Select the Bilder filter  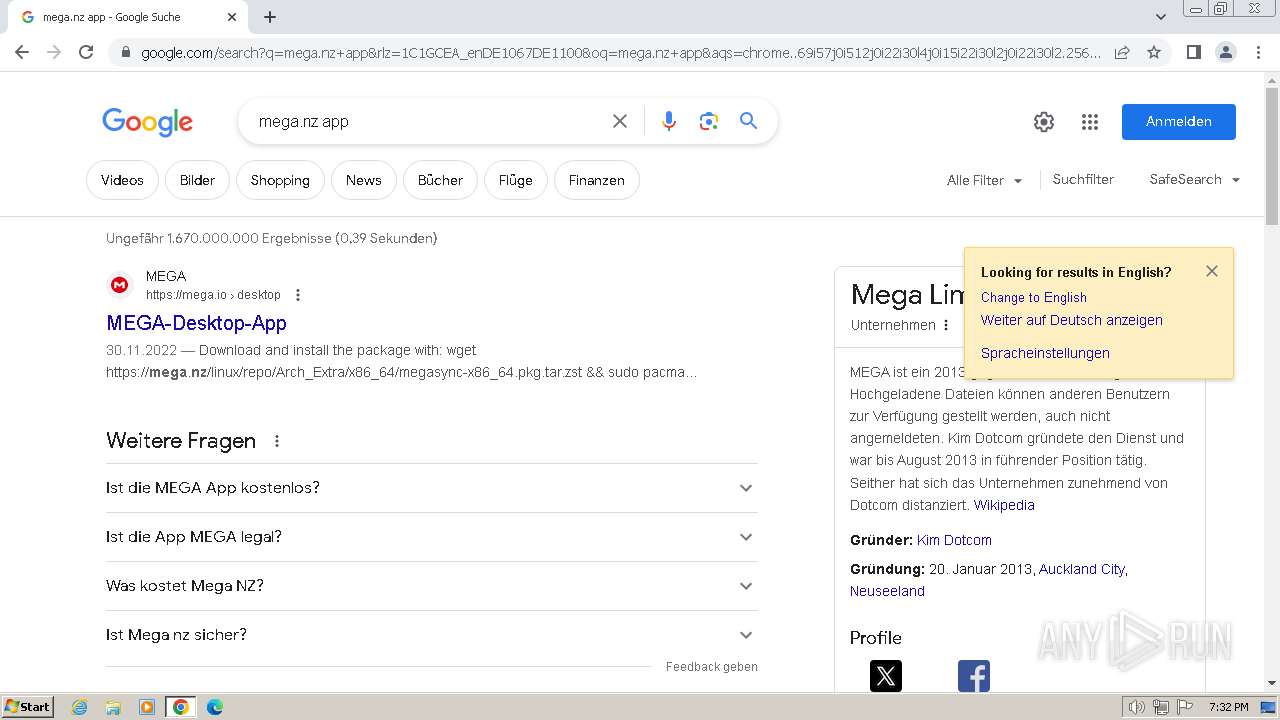[x=197, y=180]
